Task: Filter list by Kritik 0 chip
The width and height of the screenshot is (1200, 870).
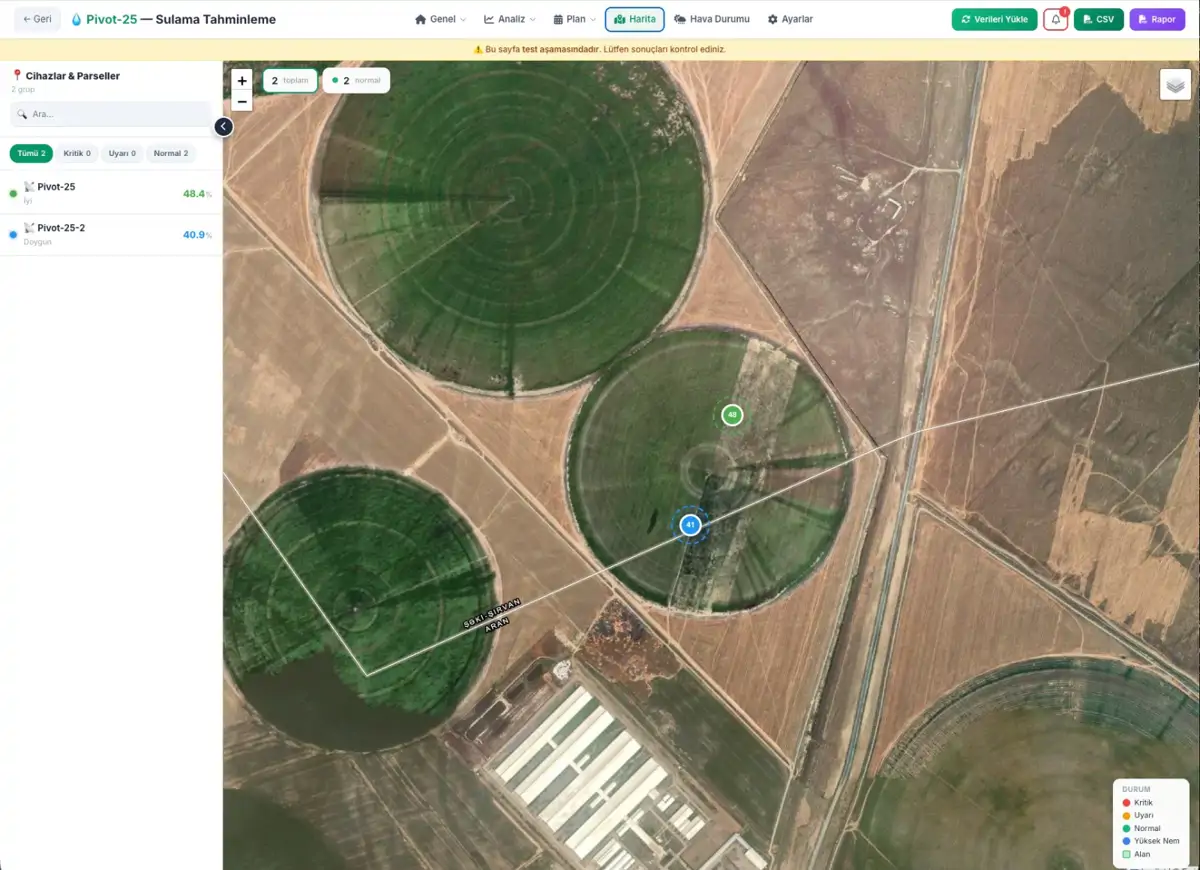Action: pyautogui.click(x=77, y=153)
